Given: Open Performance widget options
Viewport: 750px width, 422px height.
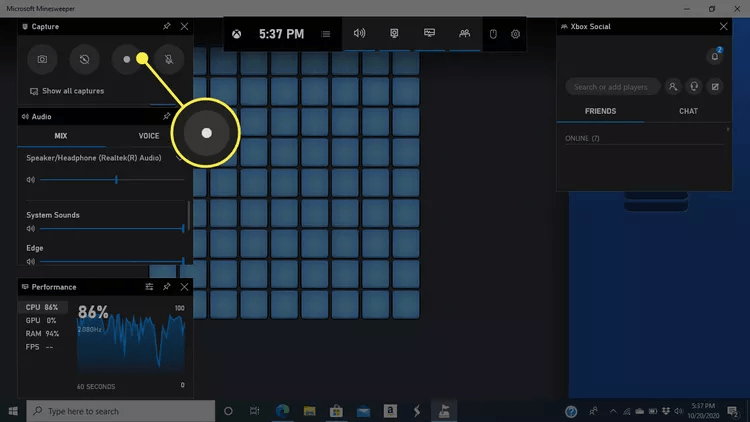Looking at the screenshot, I should [x=149, y=287].
